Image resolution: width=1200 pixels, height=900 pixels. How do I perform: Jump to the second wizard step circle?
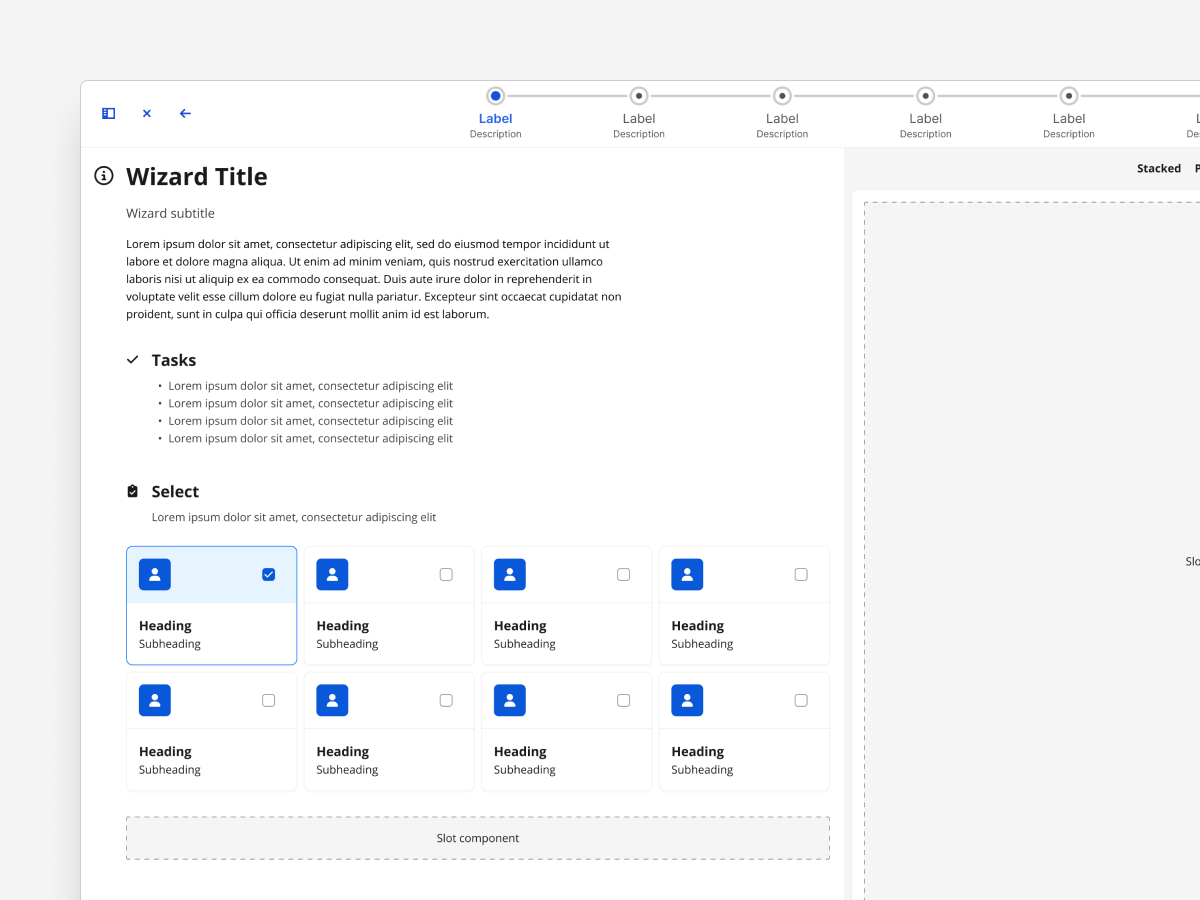(639, 96)
